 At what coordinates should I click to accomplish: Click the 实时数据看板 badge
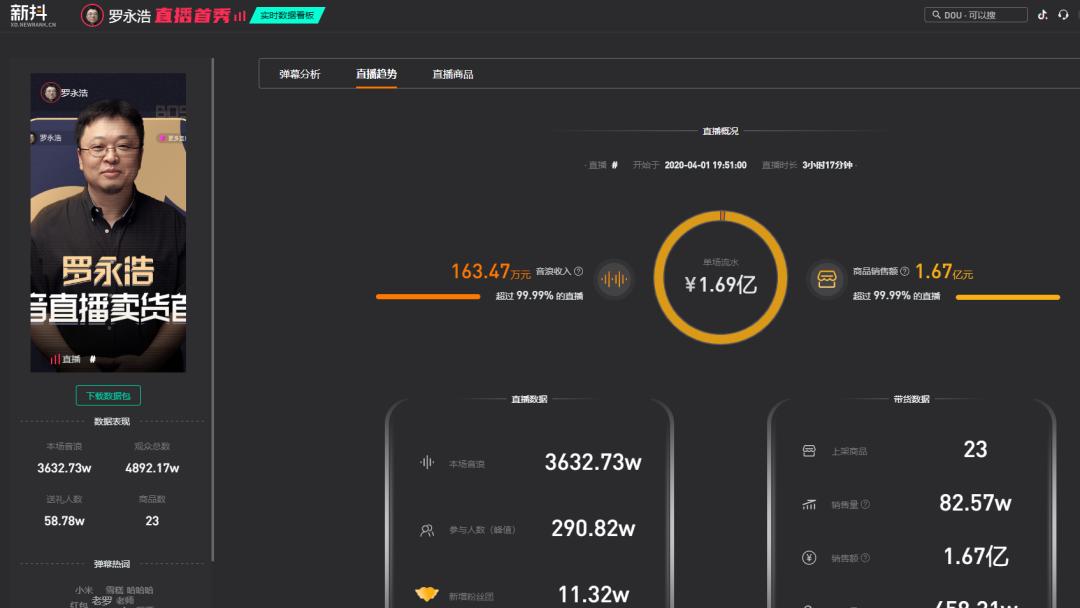(287, 15)
